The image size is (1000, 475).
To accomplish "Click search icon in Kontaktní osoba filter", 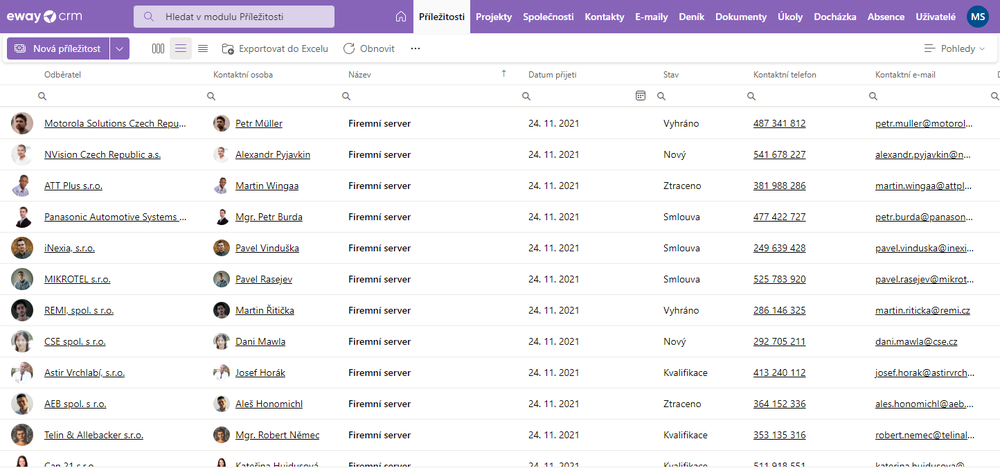I will (211, 96).
